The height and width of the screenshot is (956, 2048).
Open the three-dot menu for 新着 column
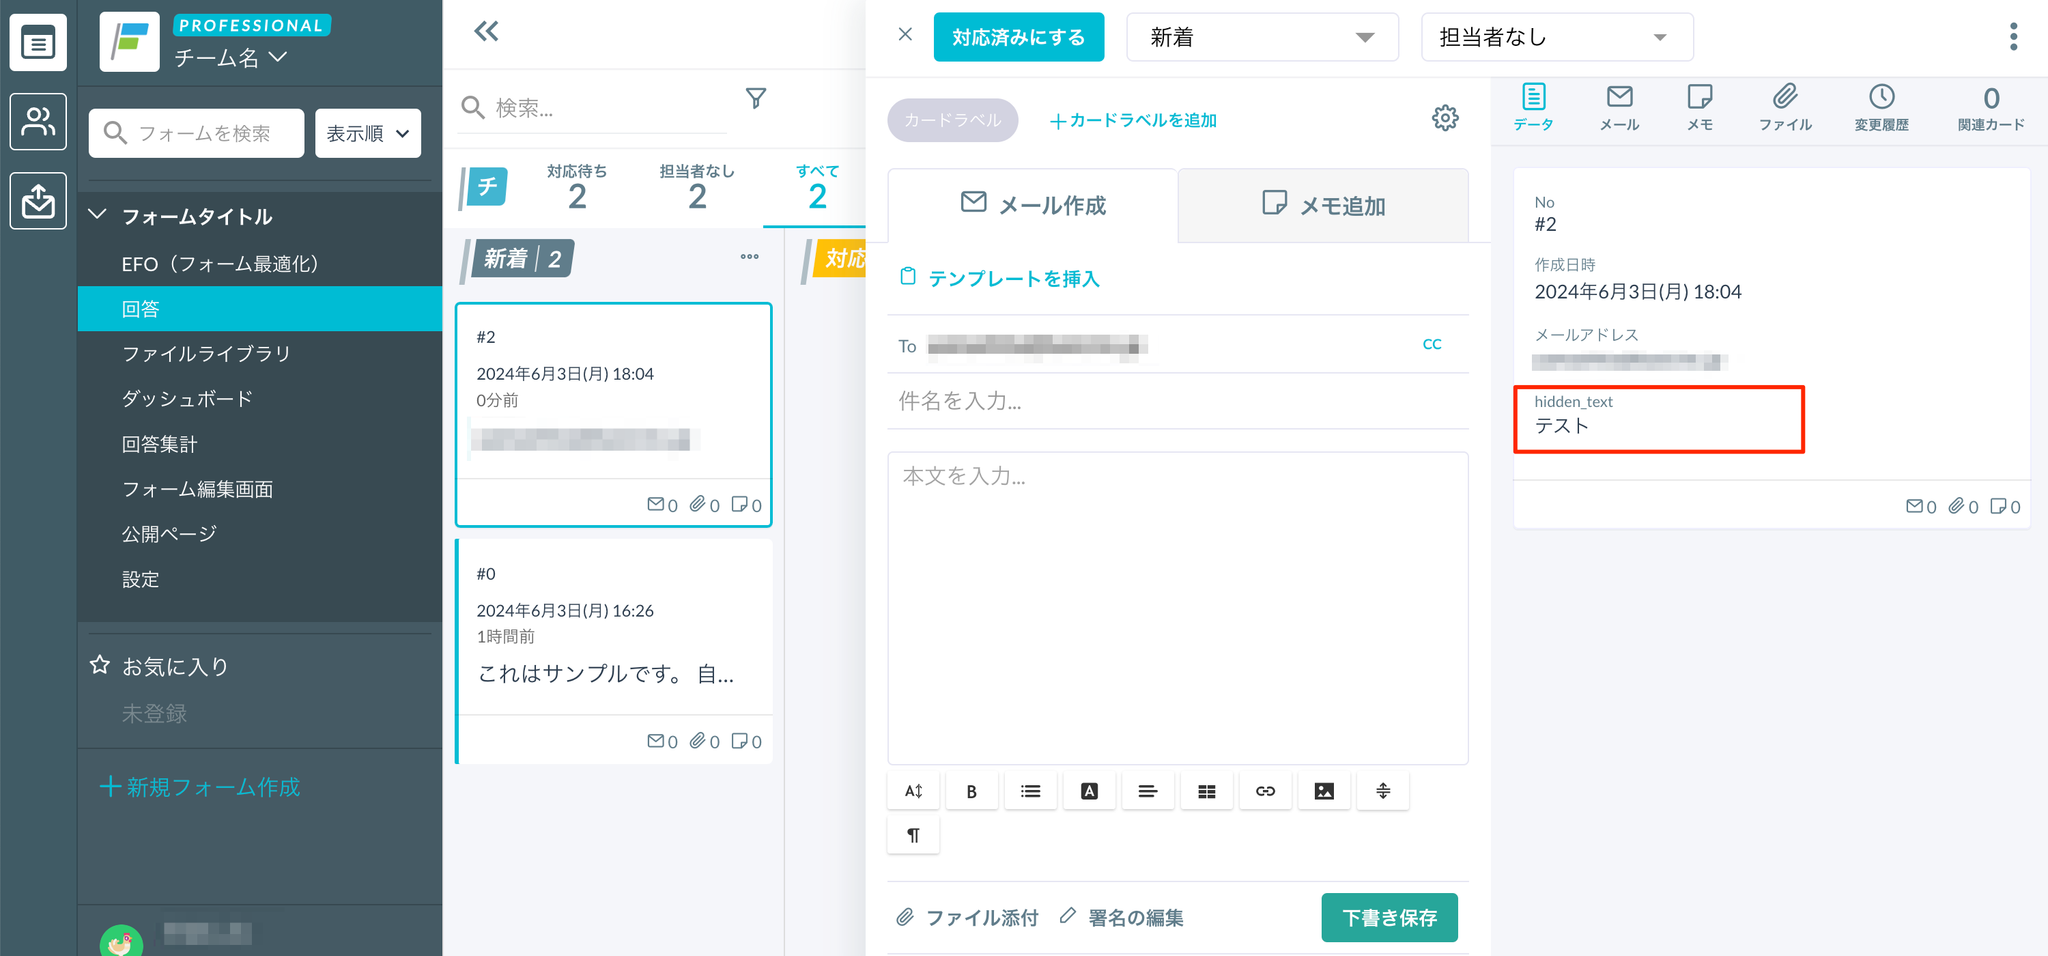point(750,257)
